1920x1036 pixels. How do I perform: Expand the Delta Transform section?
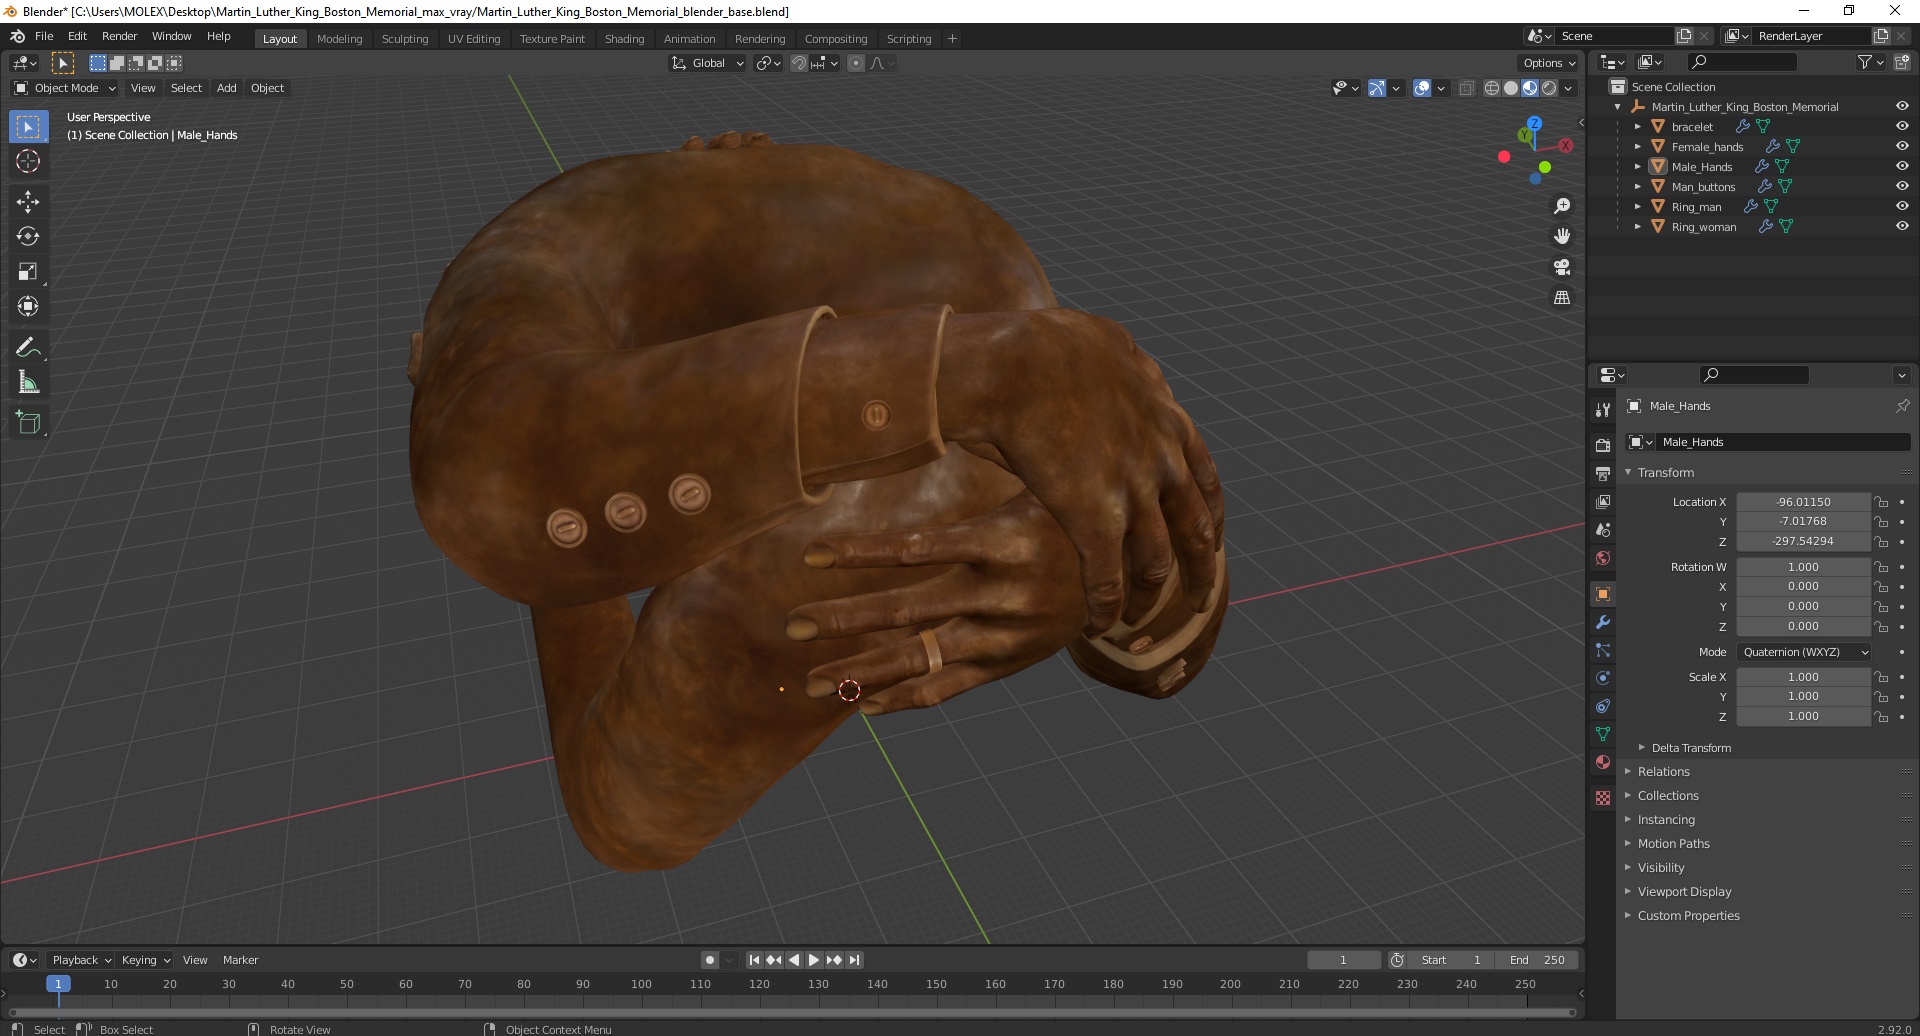coord(1691,748)
